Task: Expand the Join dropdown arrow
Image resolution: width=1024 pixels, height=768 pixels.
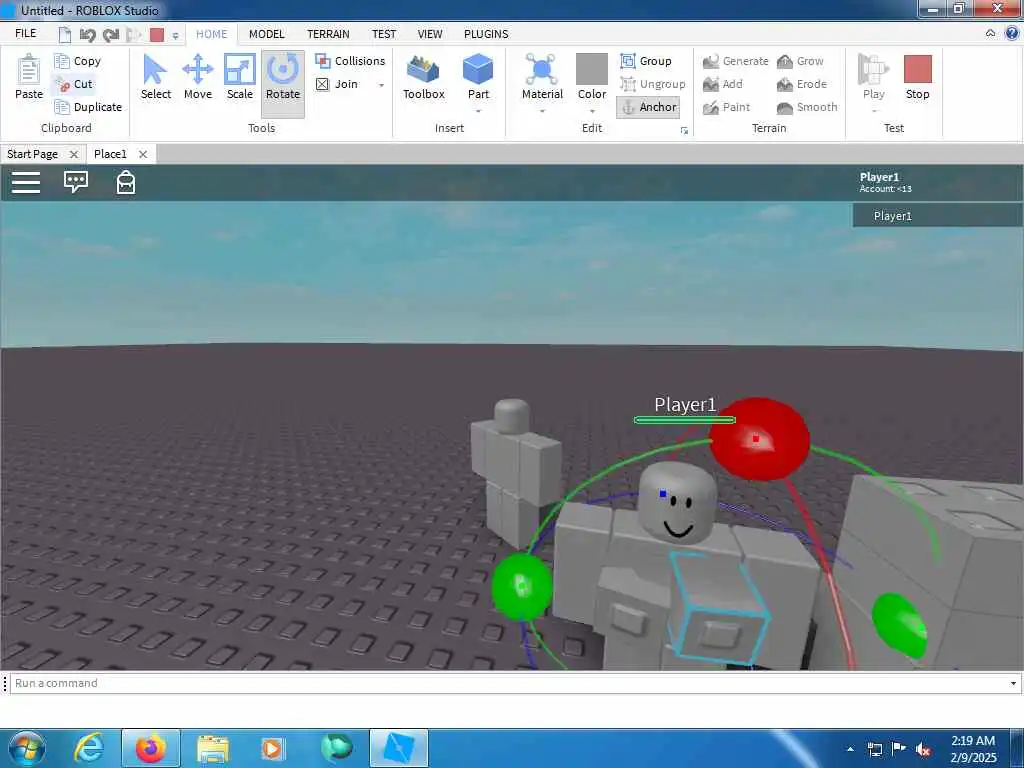Action: coord(381,85)
